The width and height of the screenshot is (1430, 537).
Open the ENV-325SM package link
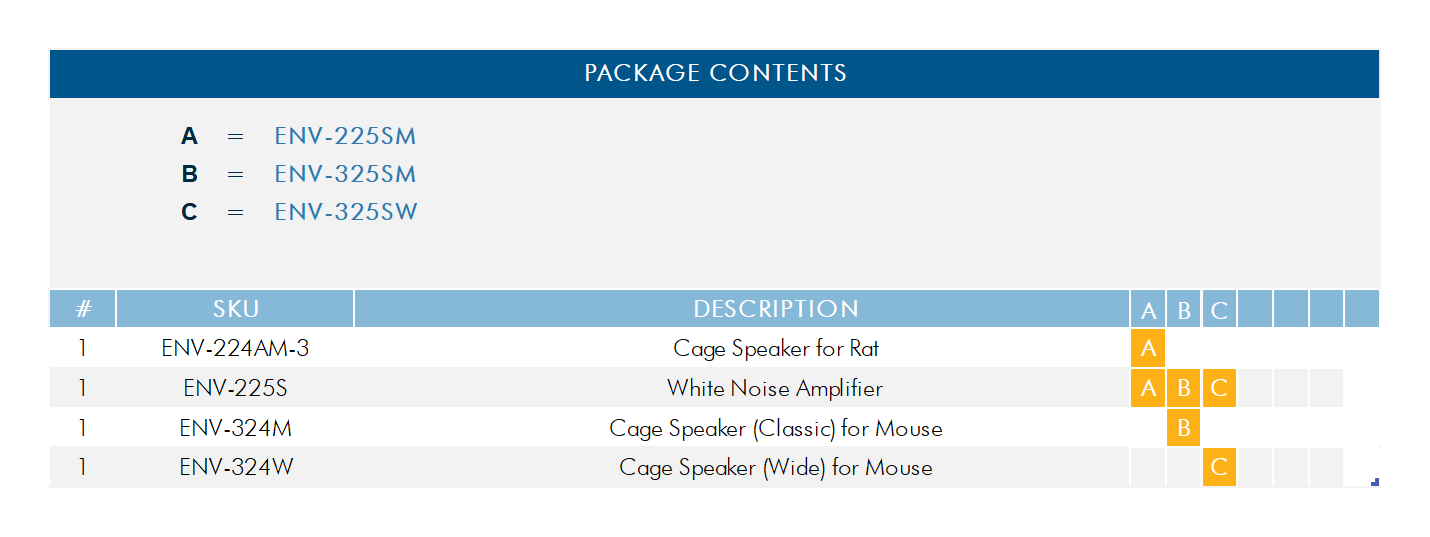(345, 174)
